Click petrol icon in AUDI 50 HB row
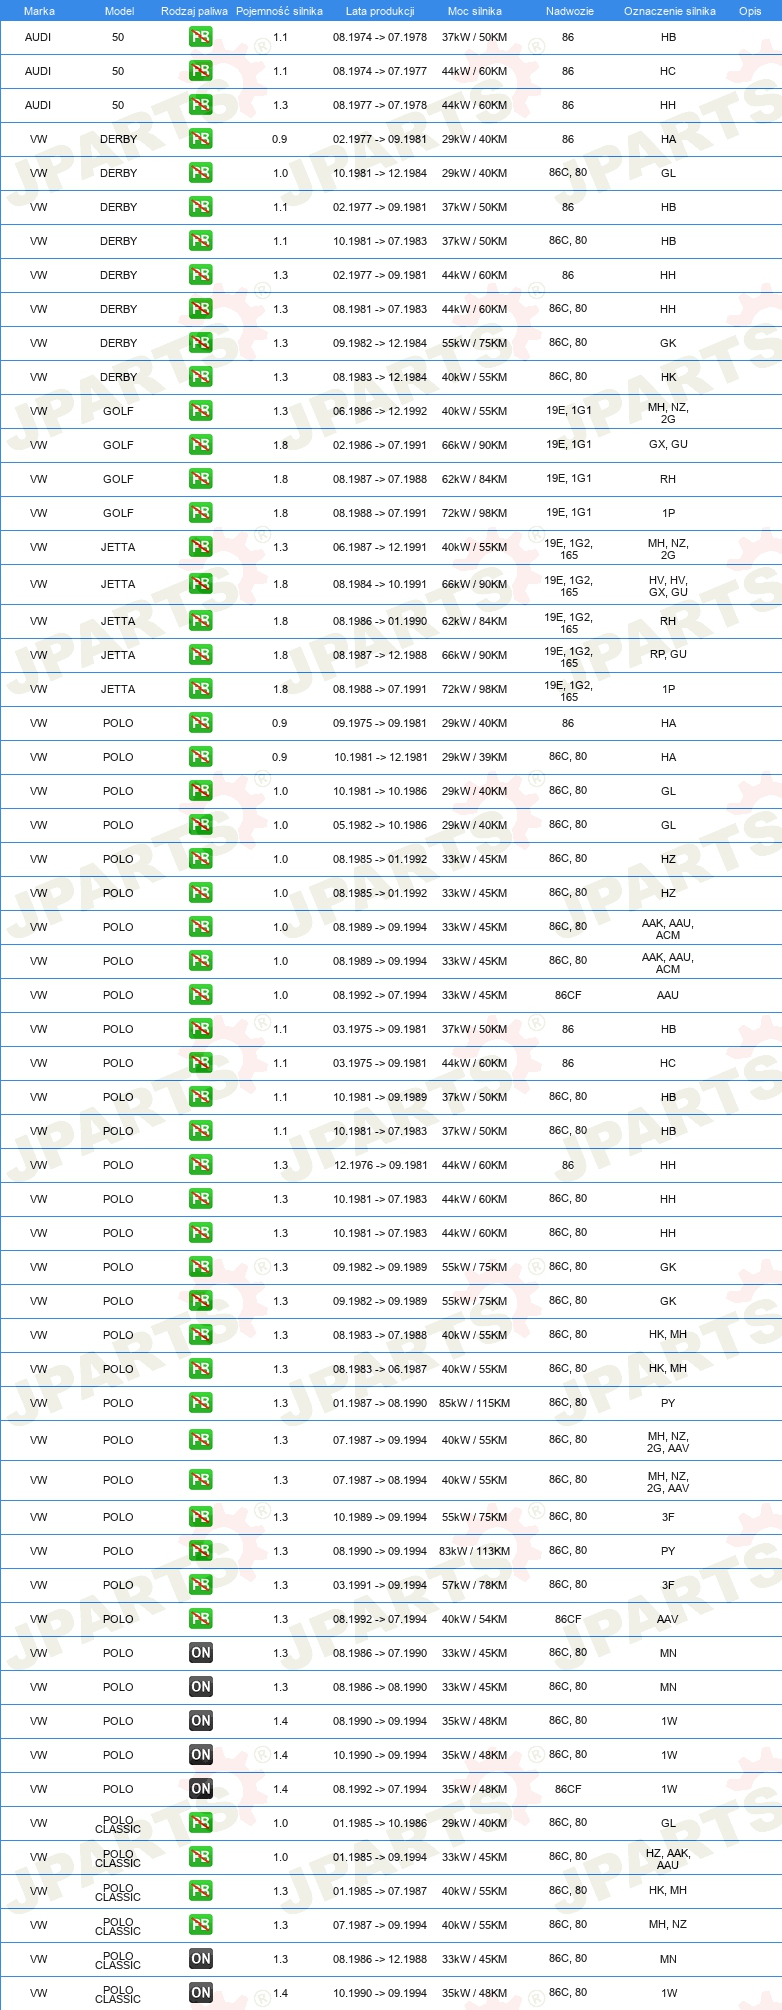 coord(200,37)
